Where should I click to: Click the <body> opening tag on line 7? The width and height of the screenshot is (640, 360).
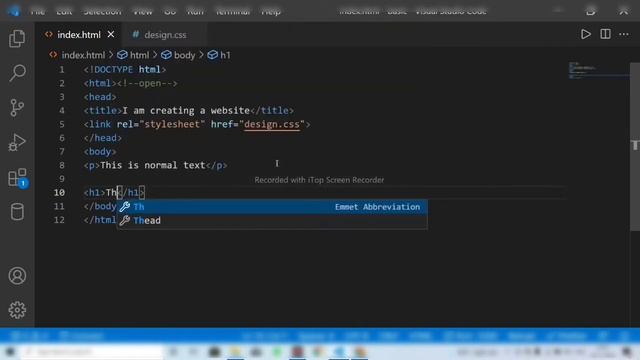[x=100, y=151]
